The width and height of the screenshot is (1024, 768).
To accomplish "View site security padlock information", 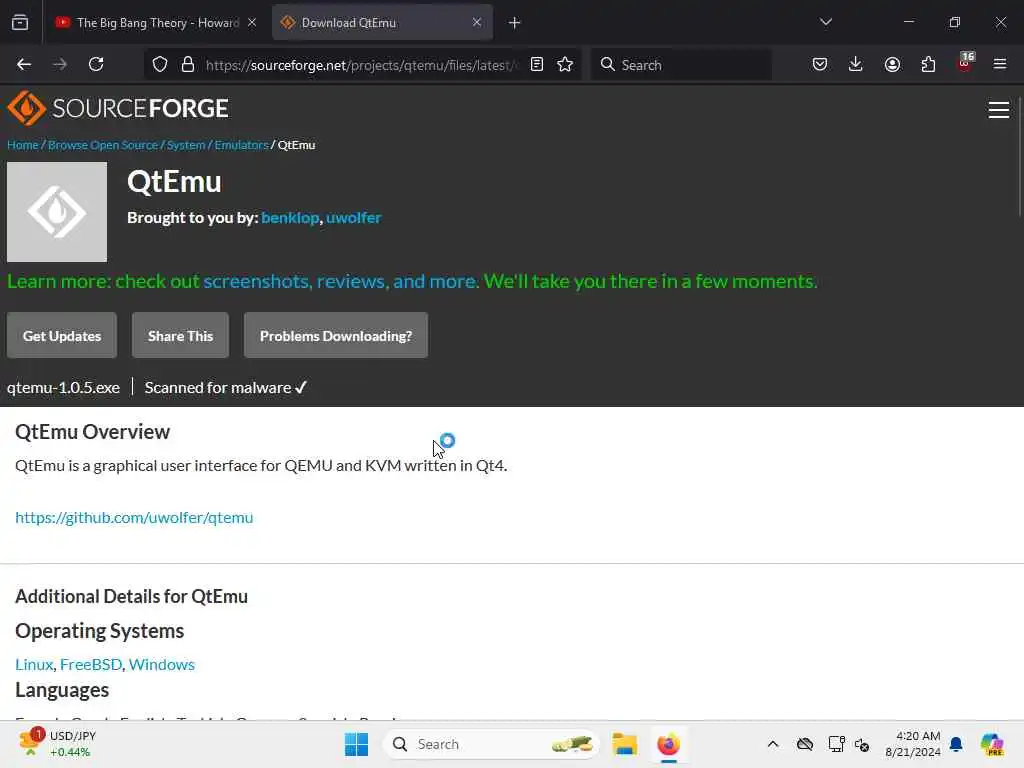I will [x=188, y=64].
